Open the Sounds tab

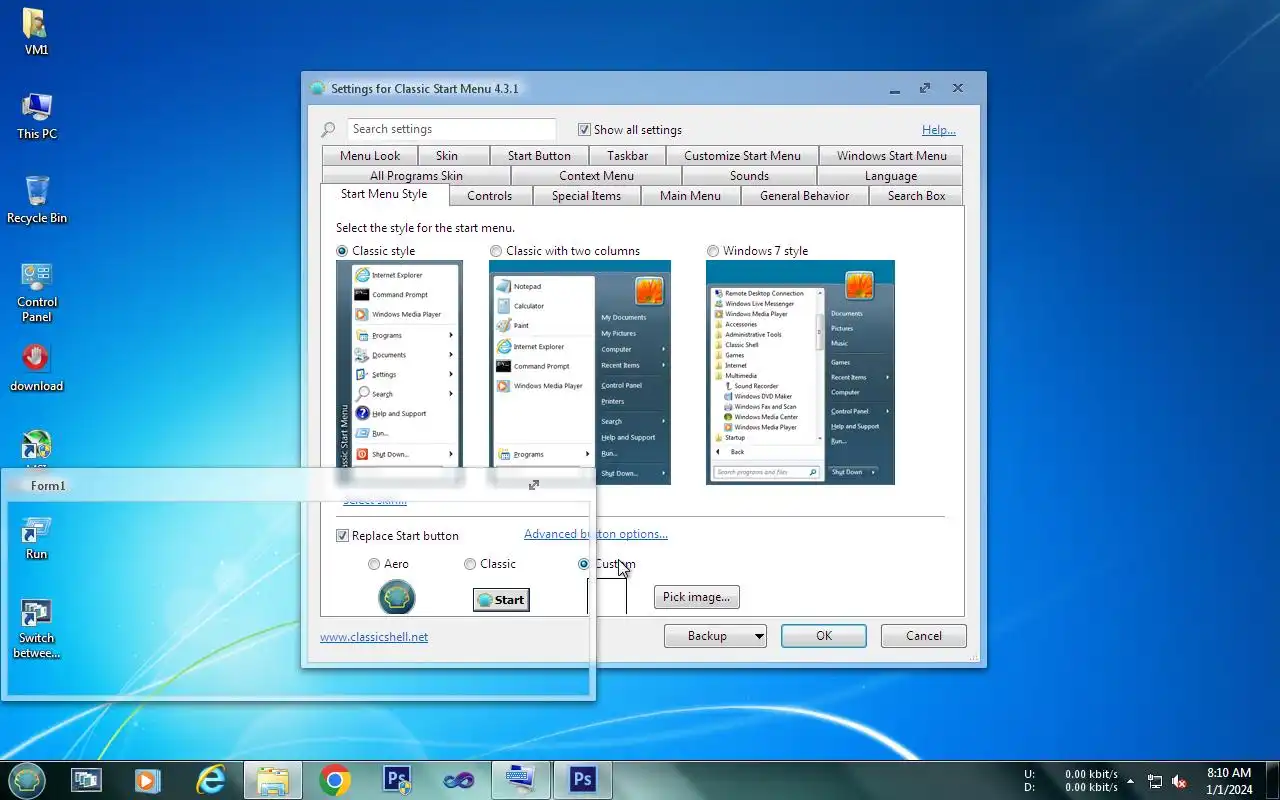(749, 176)
